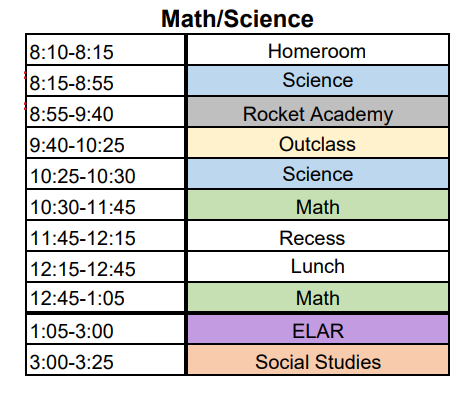Select the 1:05-3:00 time cell
Viewport: 469px width, 399px height.
pos(105,329)
